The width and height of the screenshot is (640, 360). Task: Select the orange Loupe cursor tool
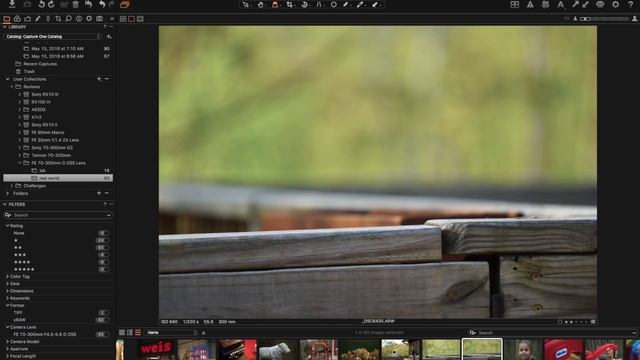point(275,4)
